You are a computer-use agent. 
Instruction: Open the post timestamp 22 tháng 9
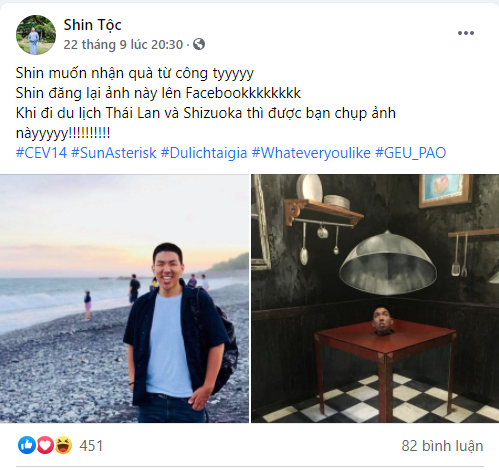pos(123,44)
